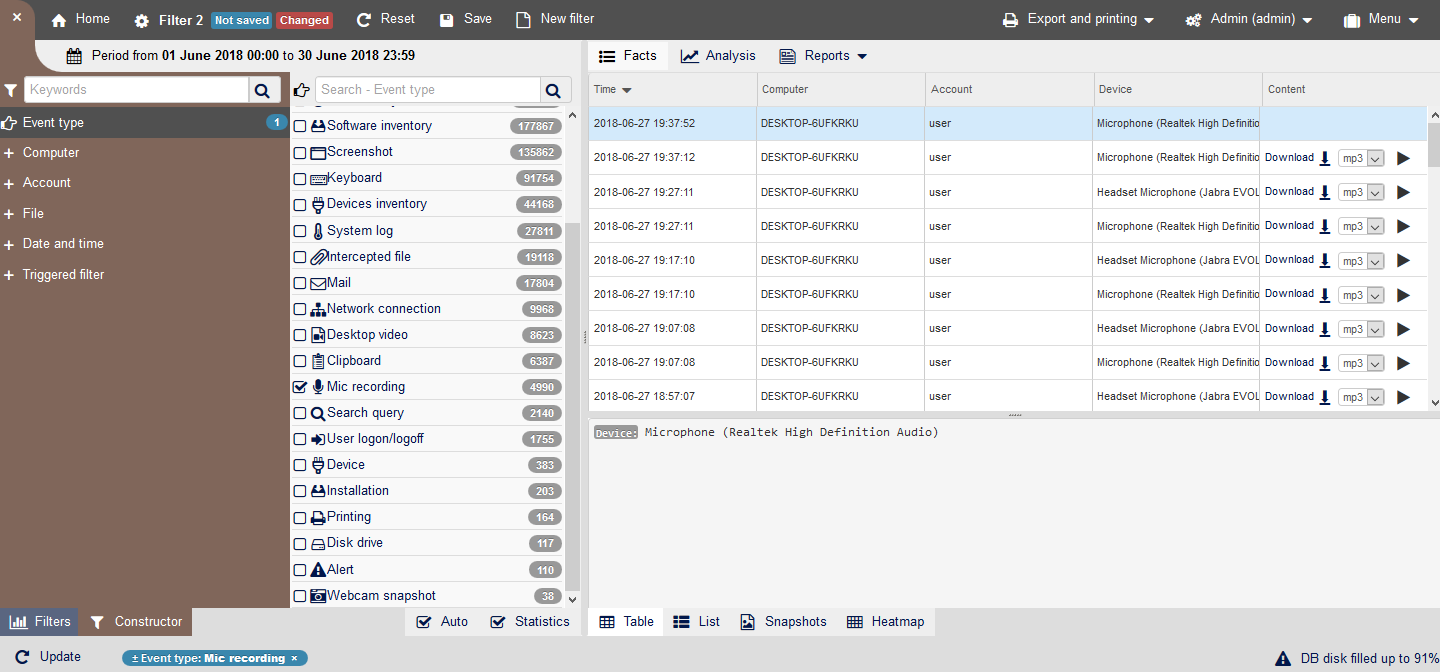This screenshot has height=672, width=1440.
Task: Open the Reports dropdown
Action: [823, 56]
